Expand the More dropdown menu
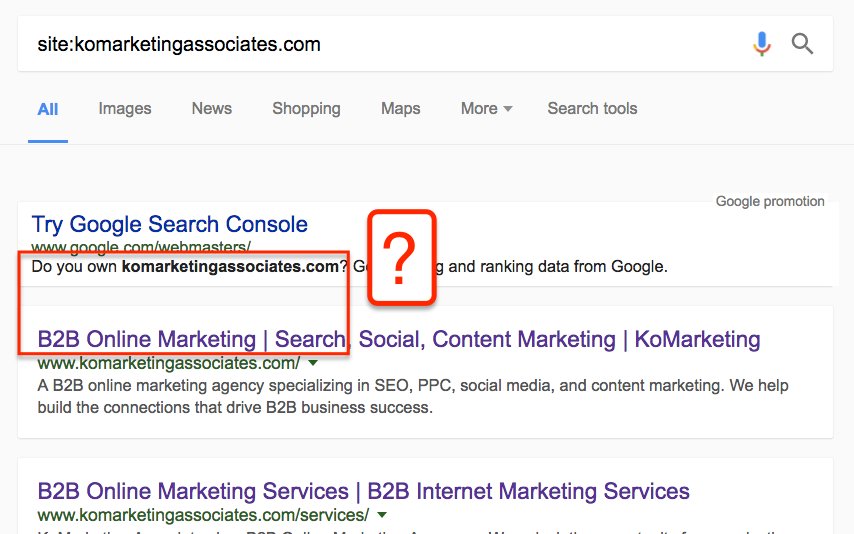Screen dimensions: 854x534 pyautogui.click(x=486, y=109)
